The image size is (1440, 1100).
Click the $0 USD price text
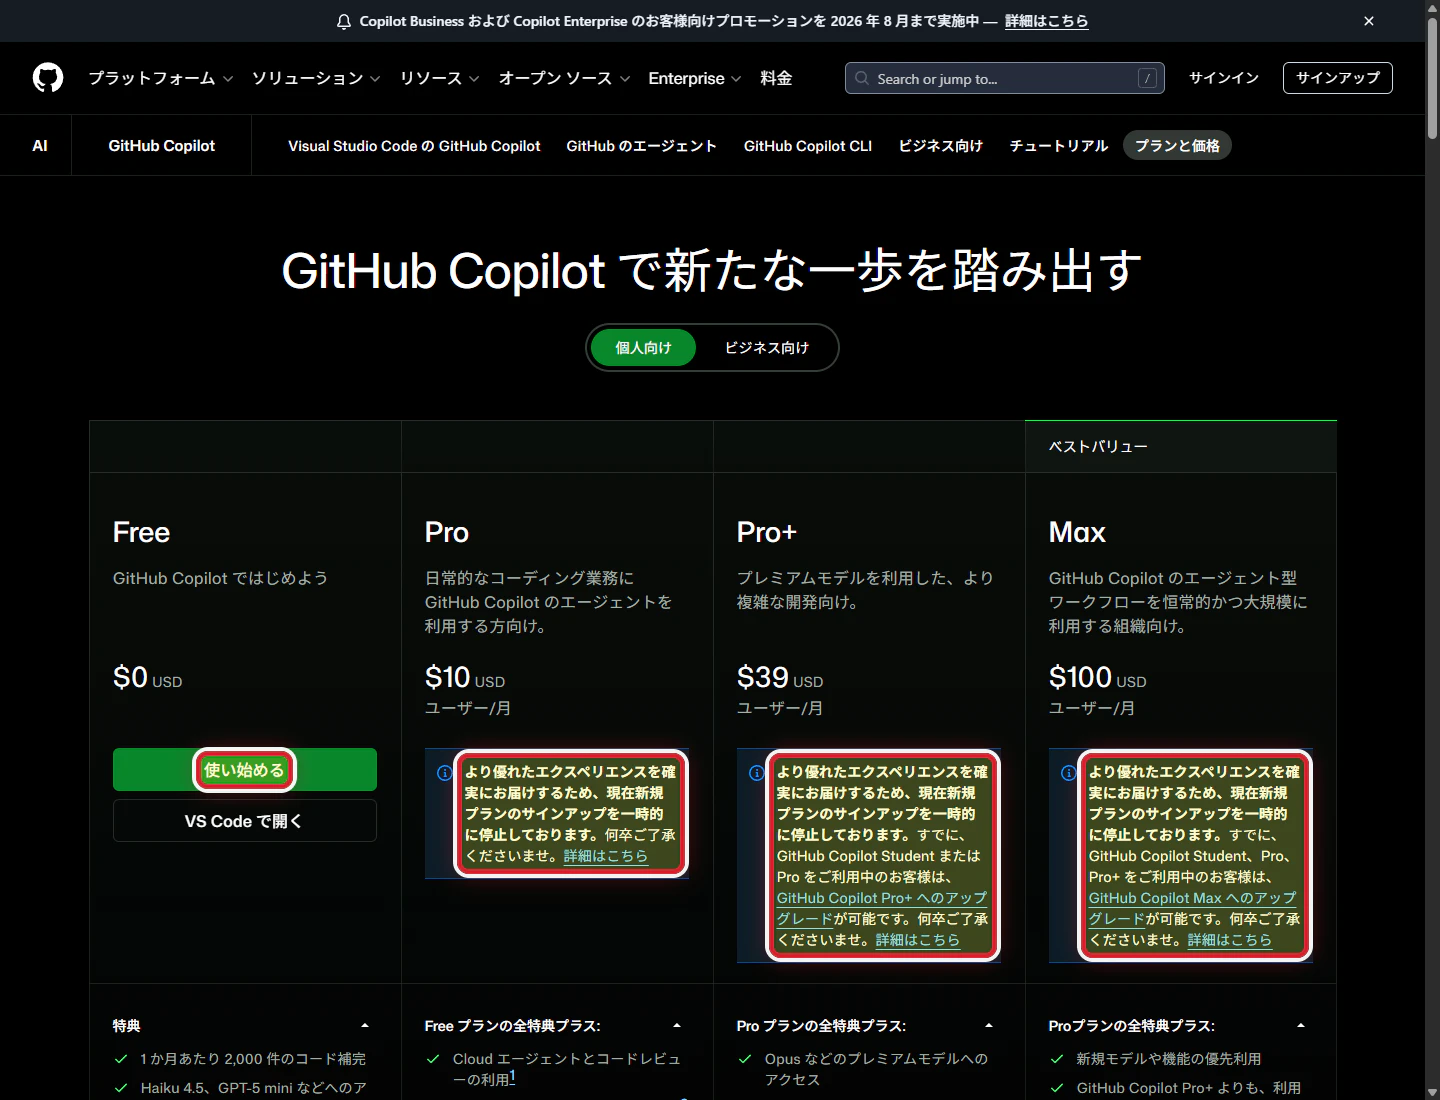[x=148, y=678]
